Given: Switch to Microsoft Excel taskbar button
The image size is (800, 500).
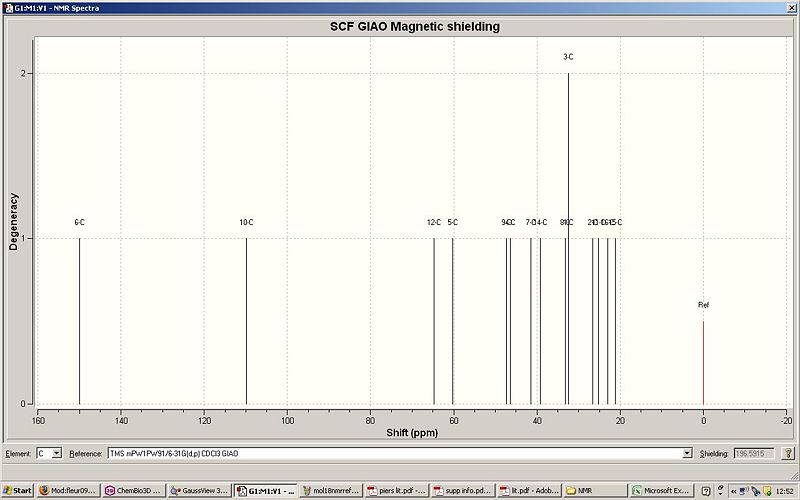Looking at the screenshot, I should pyautogui.click(x=661, y=491).
